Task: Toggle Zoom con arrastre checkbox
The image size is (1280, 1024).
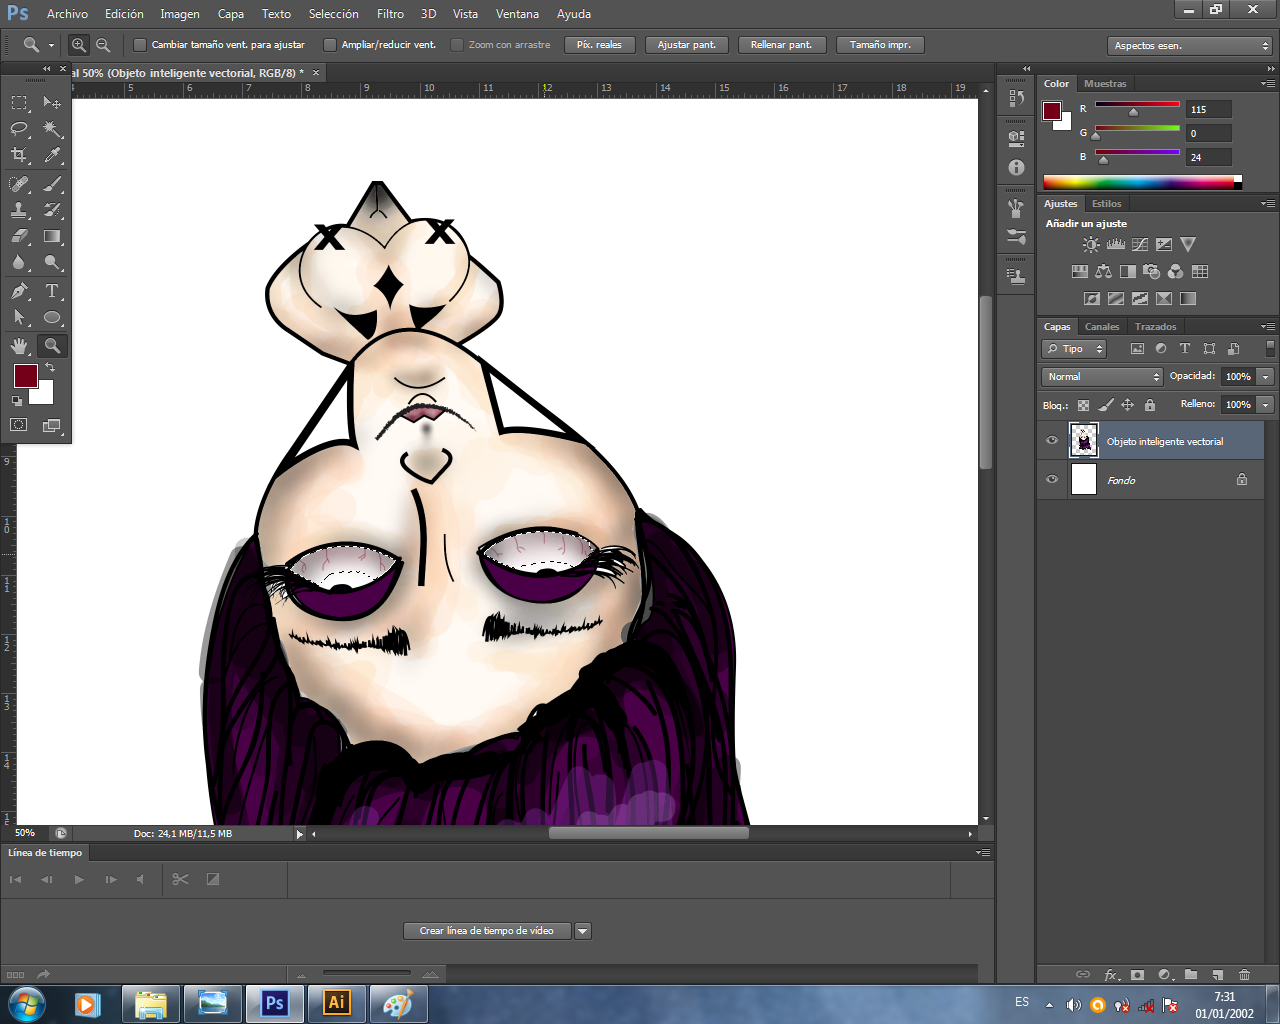Action: coord(457,45)
